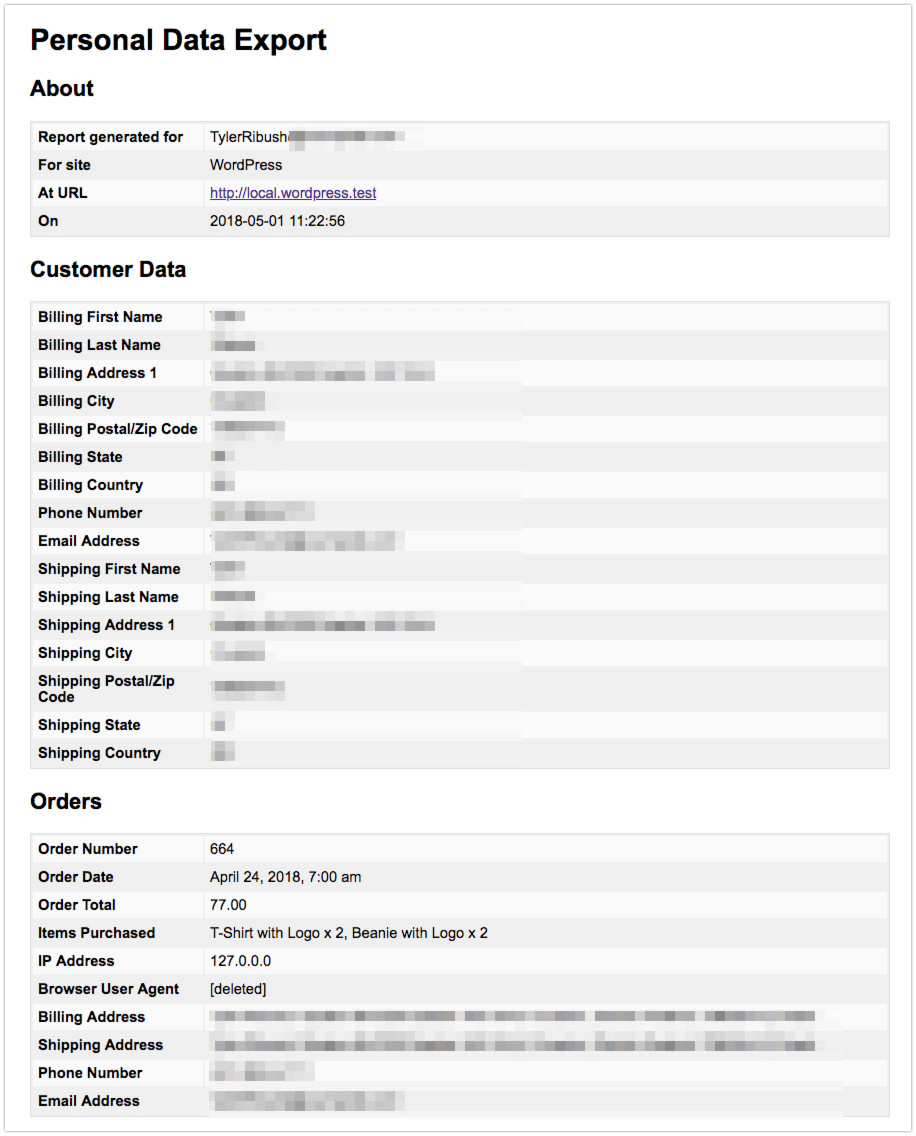Click the Customer Data section heading

108,270
